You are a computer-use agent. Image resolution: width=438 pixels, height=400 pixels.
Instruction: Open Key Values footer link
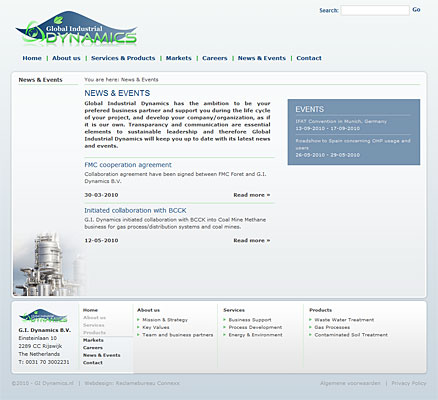click(156, 327)
